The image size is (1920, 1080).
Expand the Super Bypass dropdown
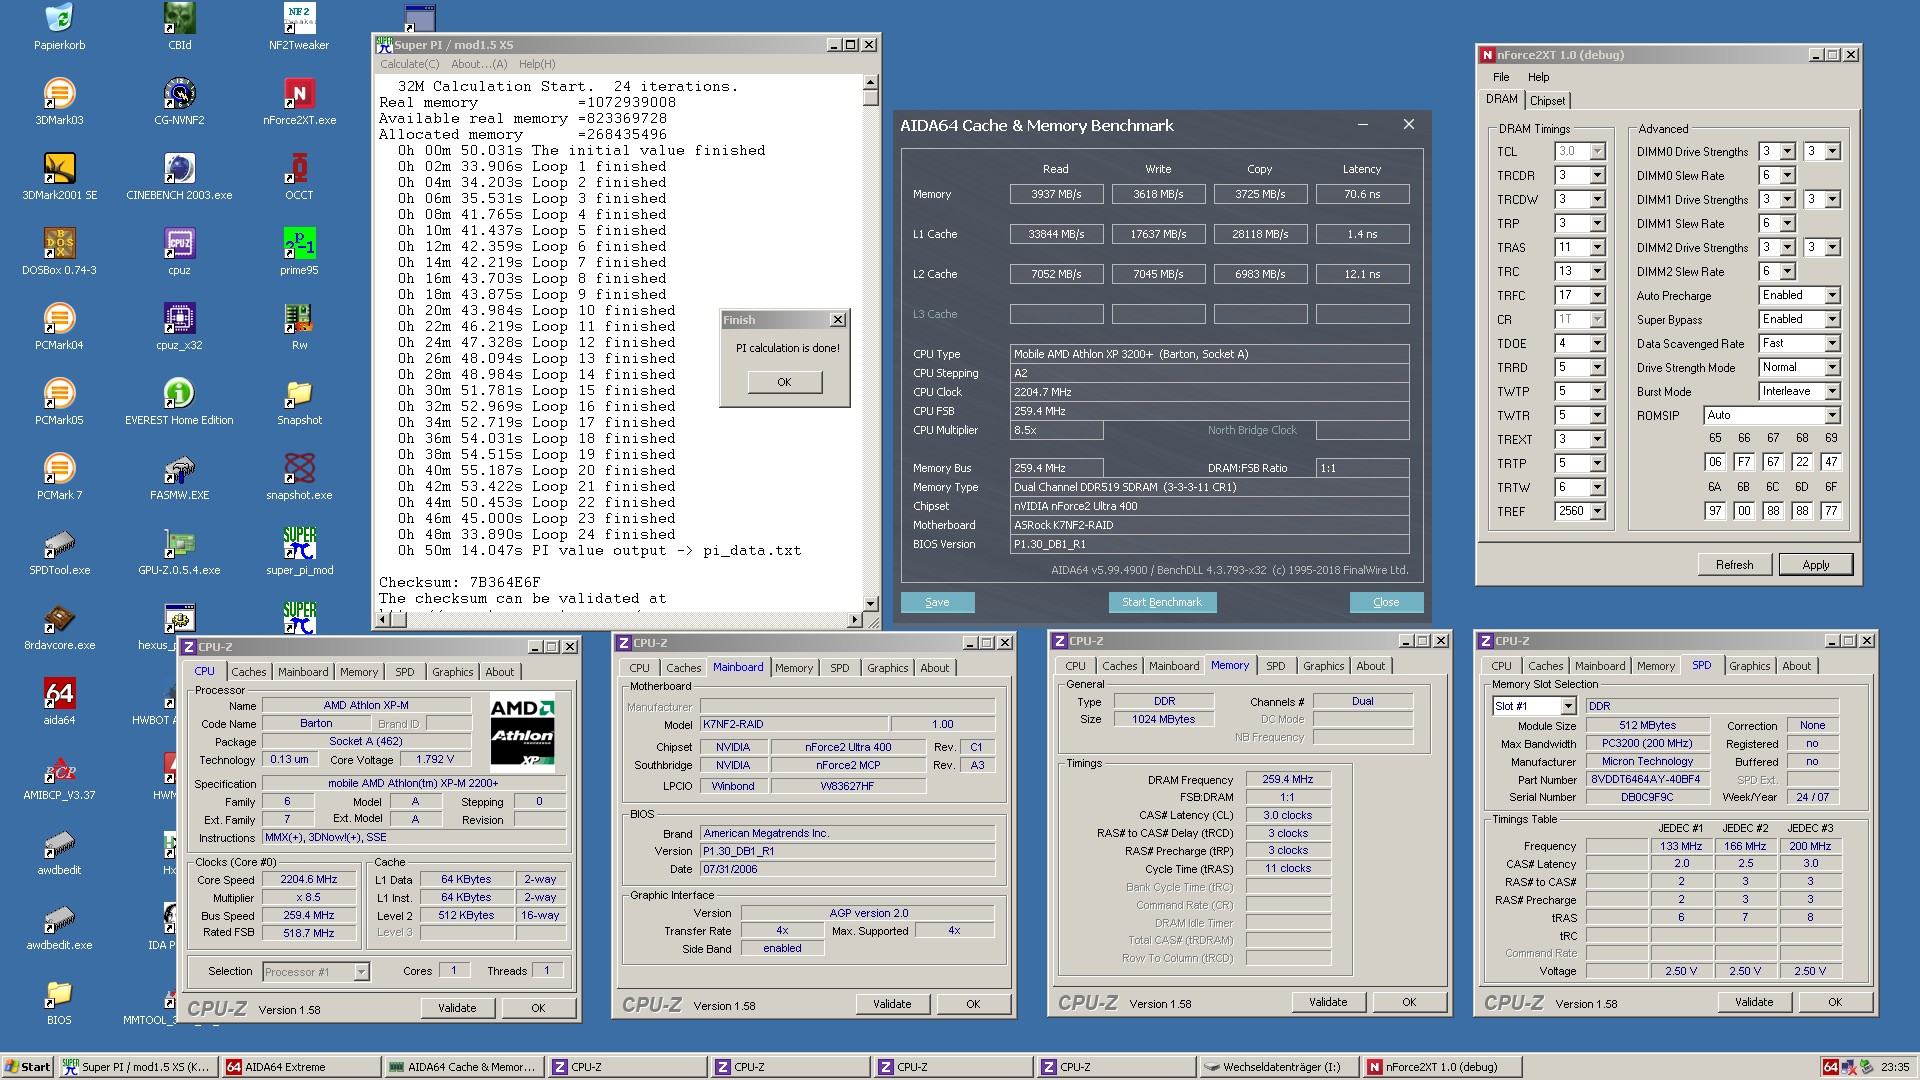pos(1832,319)
